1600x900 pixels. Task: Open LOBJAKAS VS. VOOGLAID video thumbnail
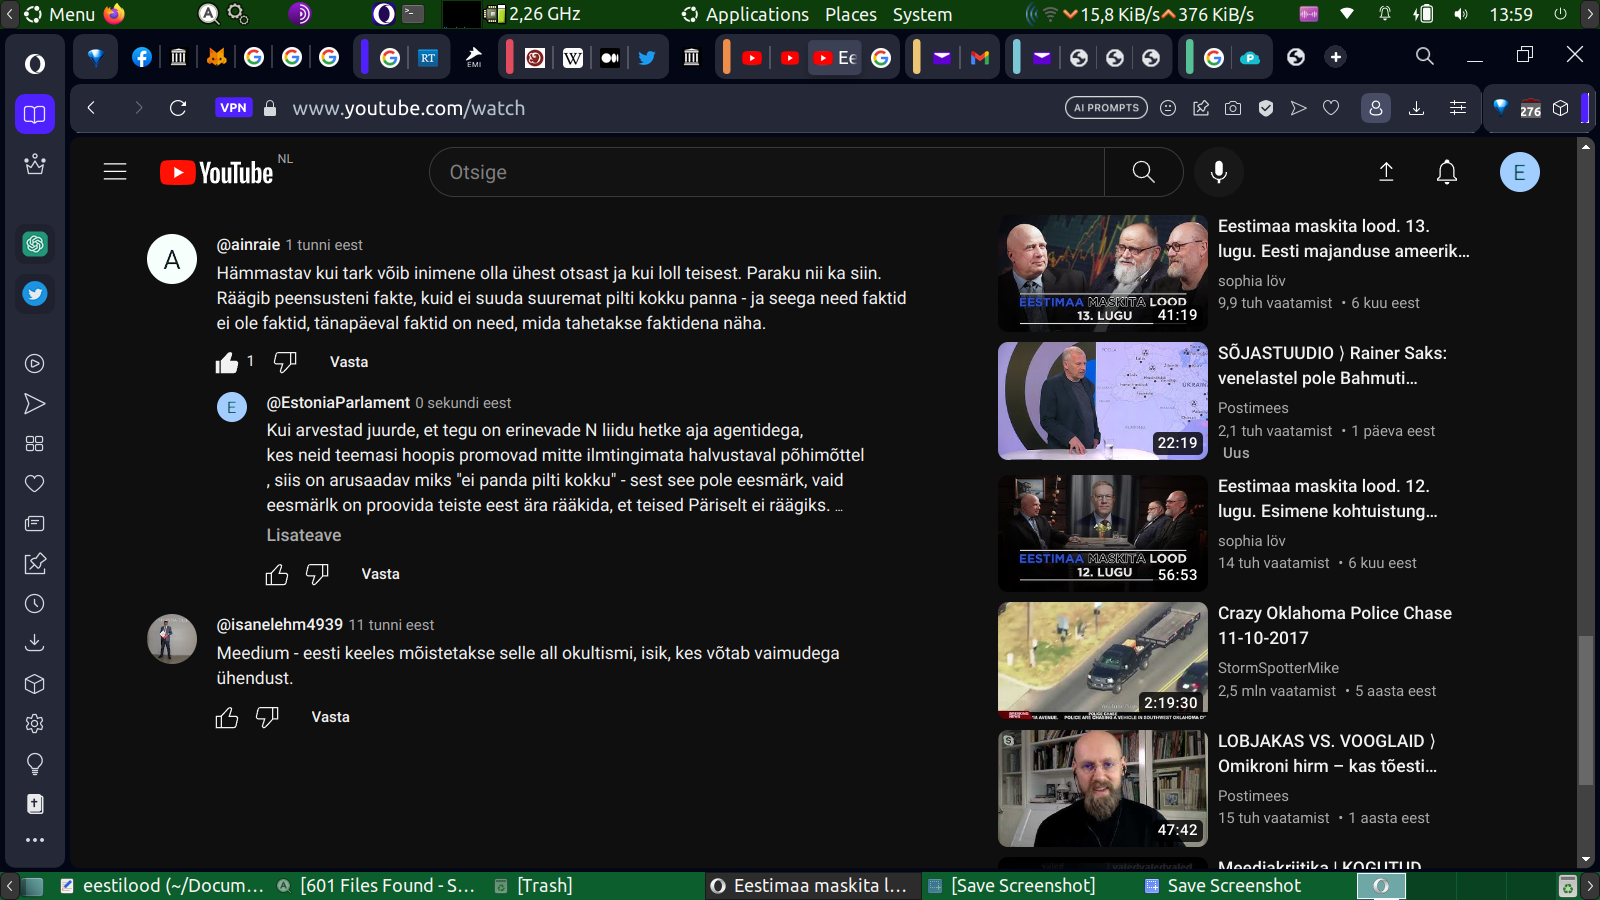(x=1103, y=788)
